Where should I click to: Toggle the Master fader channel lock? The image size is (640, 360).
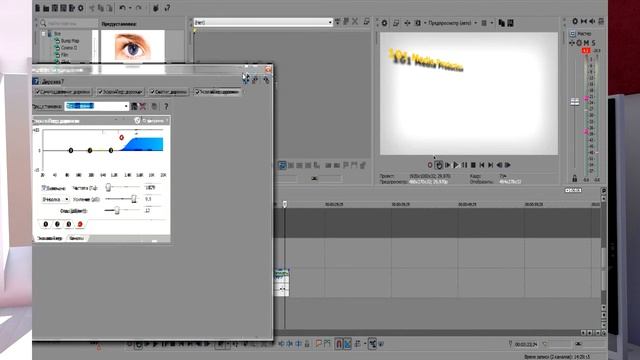tap(574, 178)
